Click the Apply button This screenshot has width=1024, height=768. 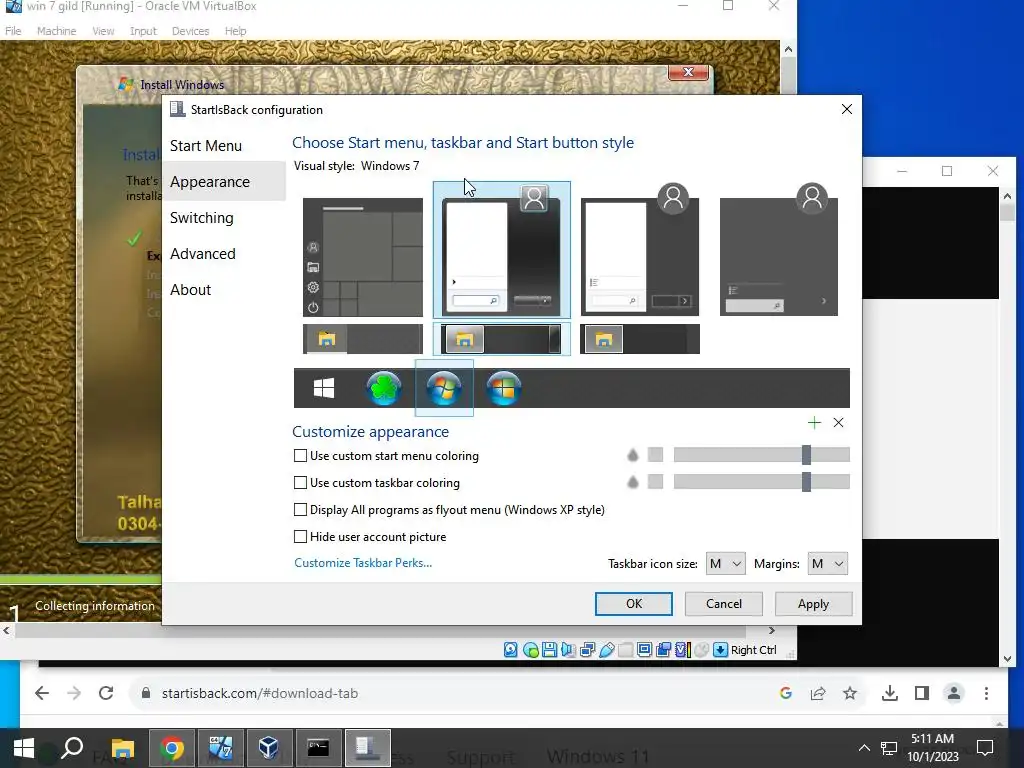tap(813, 603)
